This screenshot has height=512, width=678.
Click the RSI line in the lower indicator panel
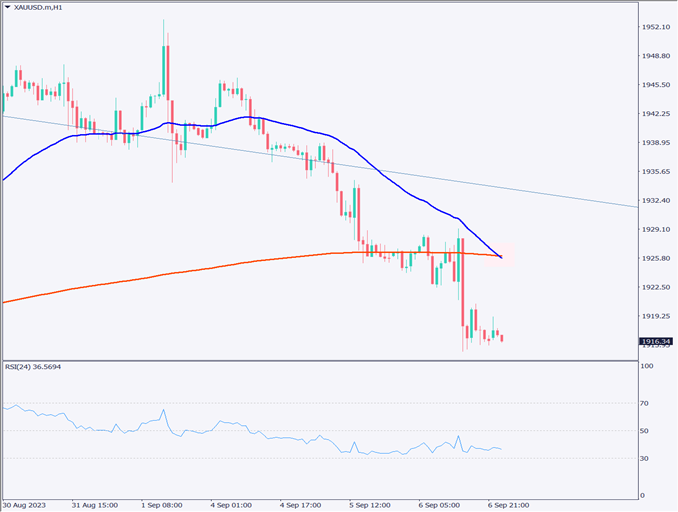(x=300, y=438)
